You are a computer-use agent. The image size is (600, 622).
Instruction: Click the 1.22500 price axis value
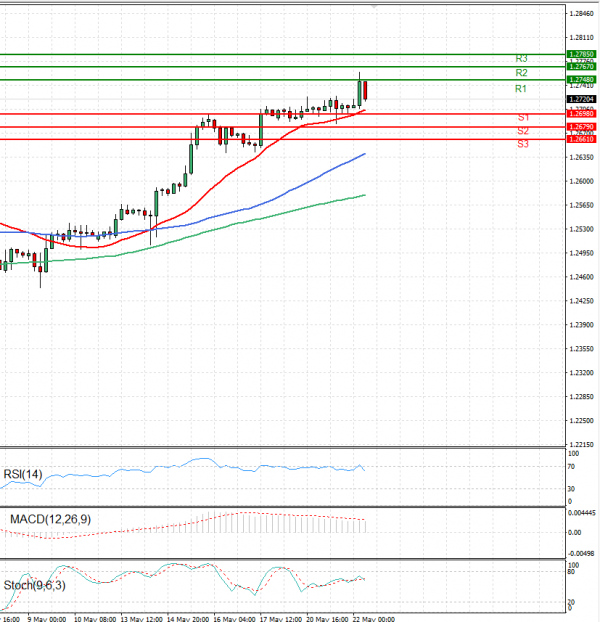pyautogui.click(x=581, y=421)
